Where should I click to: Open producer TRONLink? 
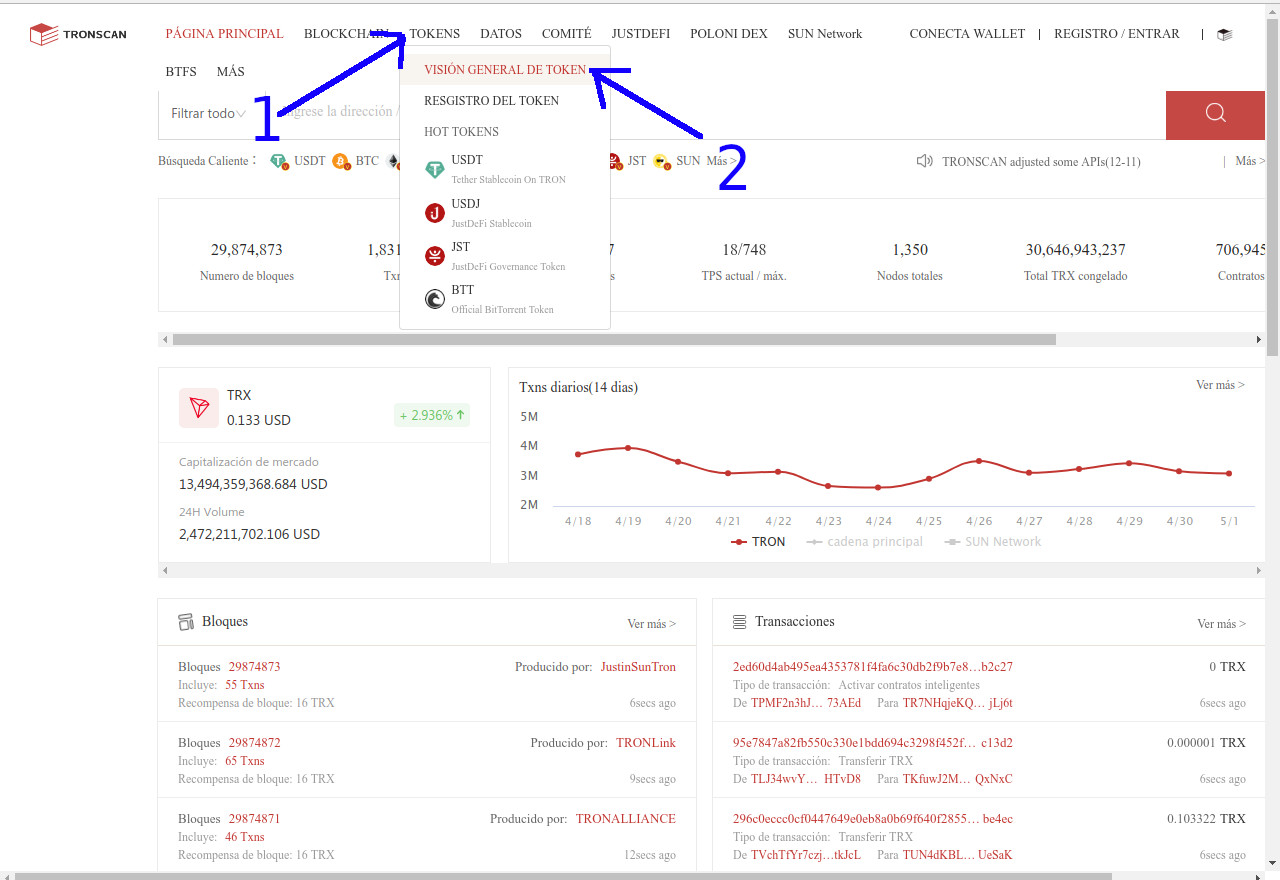tap(646, 743)
